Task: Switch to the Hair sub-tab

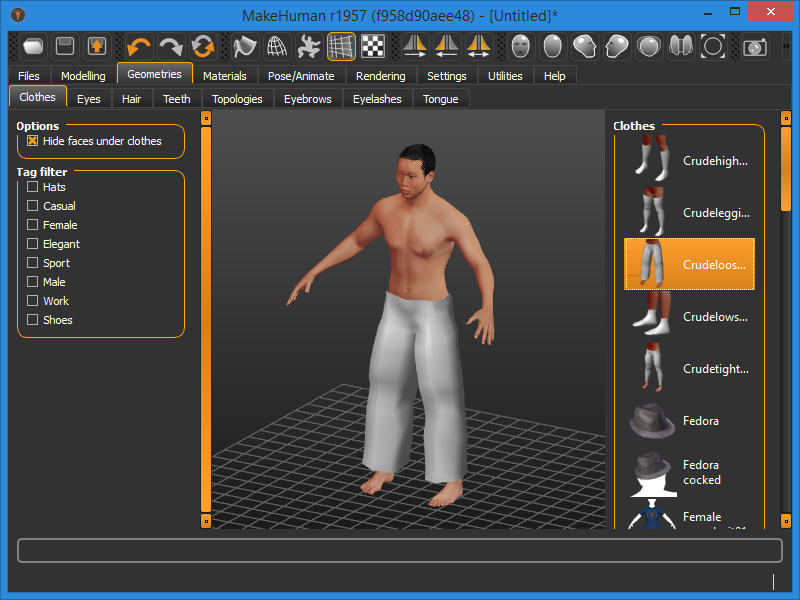Action: click(131, 99)
